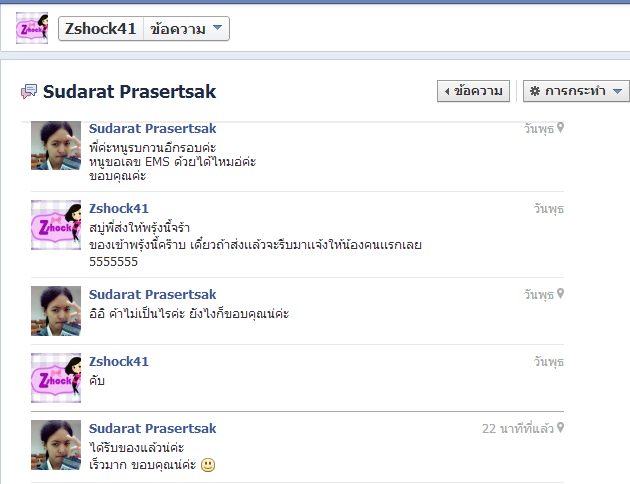The width and height of the screenshot is (630, 484).
Task: Click location pin icon on third message
Action: pyautogui.click(x=560, y=294)
